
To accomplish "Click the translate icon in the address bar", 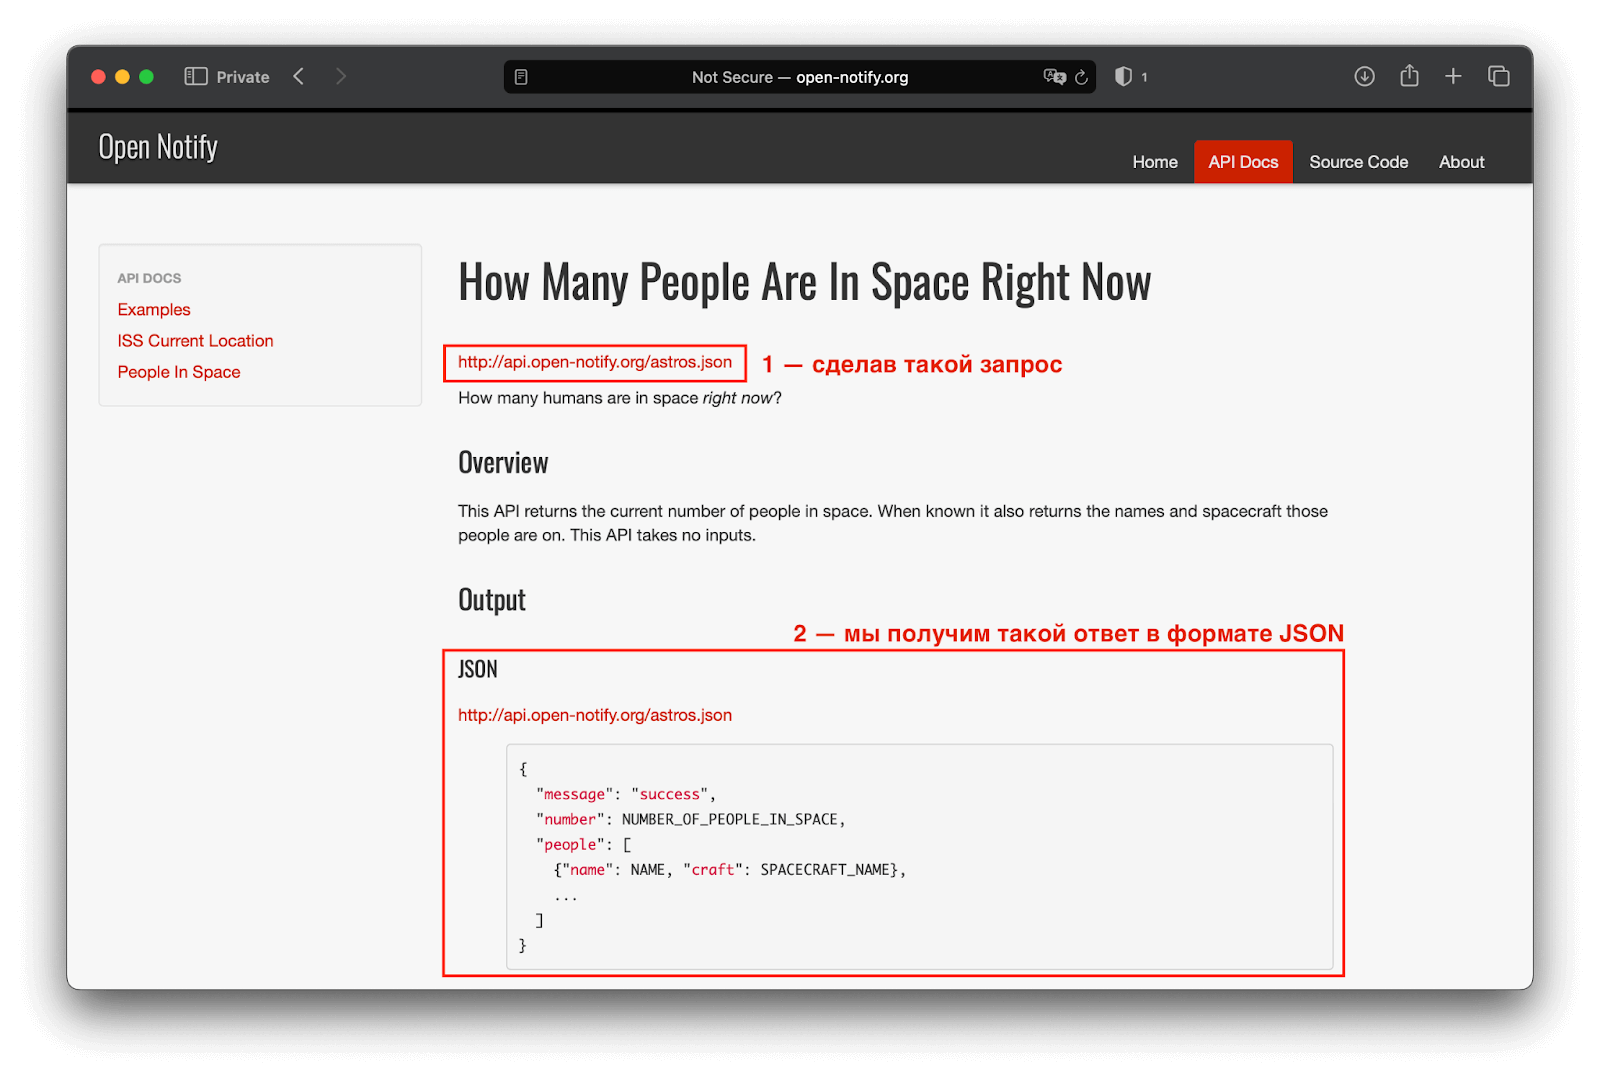I will [1055, 76].
